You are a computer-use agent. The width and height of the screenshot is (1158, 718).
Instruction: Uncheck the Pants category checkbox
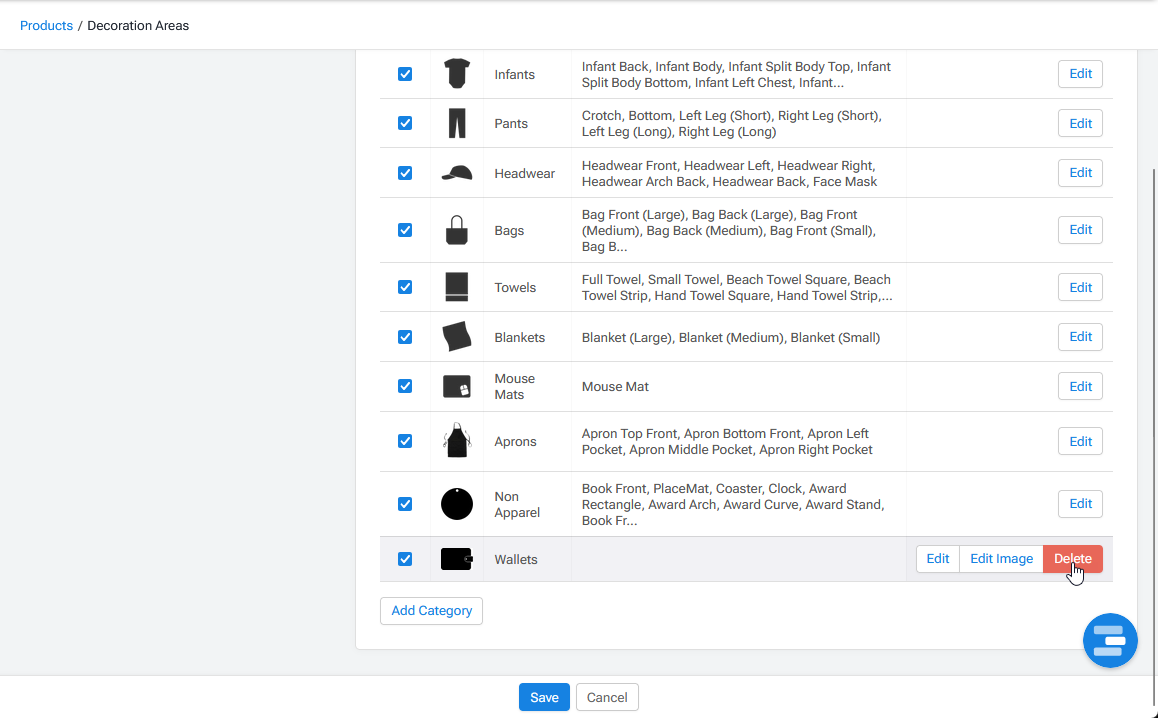click(405, 123)
